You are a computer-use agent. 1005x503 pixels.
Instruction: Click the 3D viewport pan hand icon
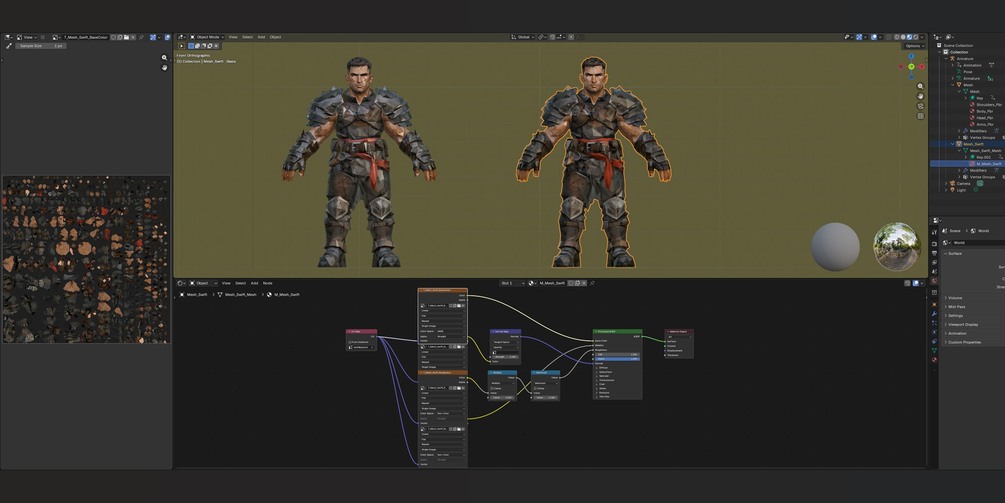(x=920, y=96)
